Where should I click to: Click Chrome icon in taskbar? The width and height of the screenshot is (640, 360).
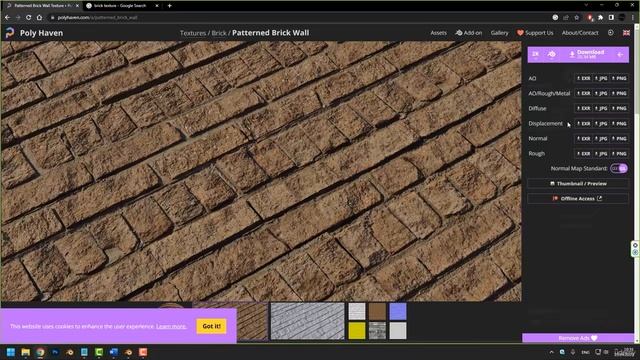click(x=40, y=352)
